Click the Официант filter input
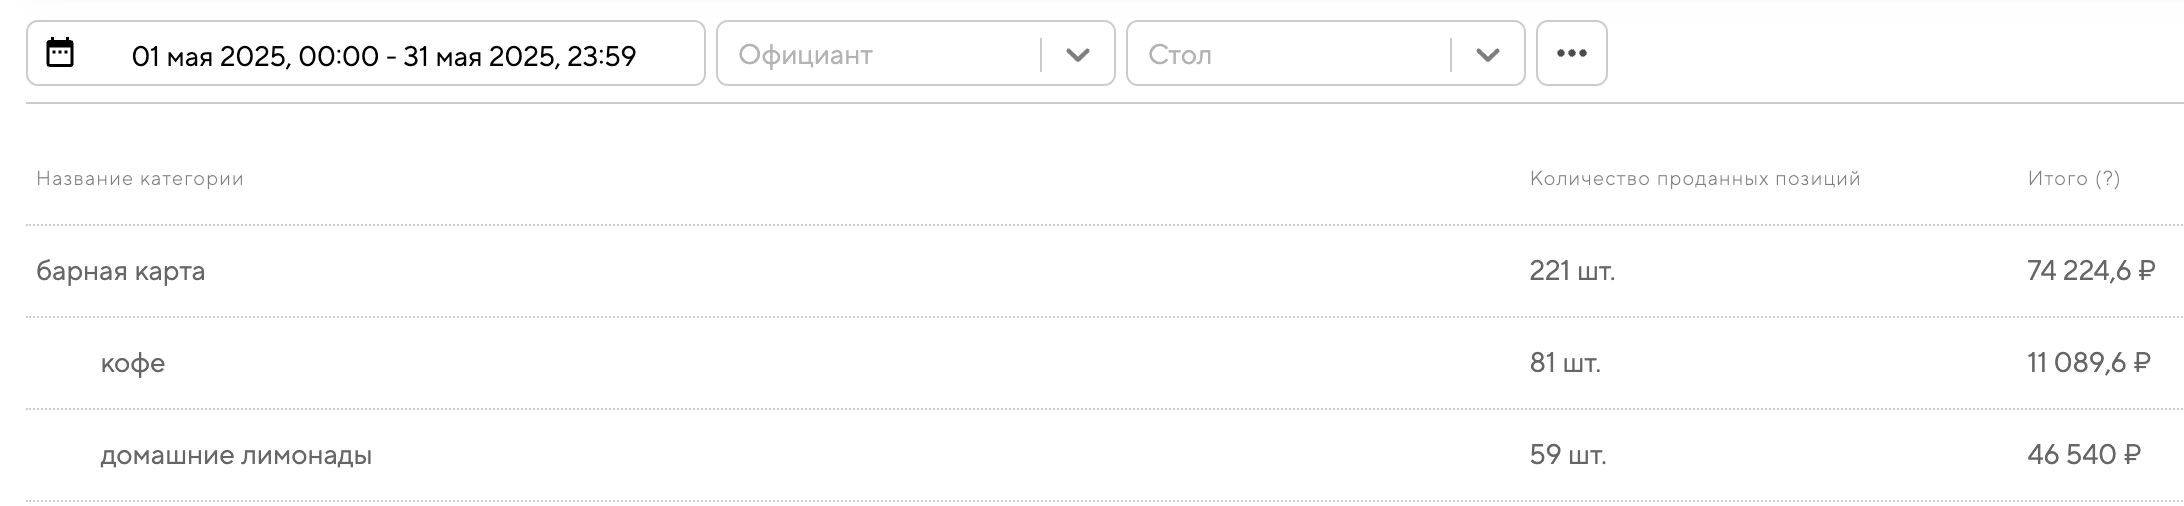The width and height of the screenshot is (2184, 506). coord(880,55)
